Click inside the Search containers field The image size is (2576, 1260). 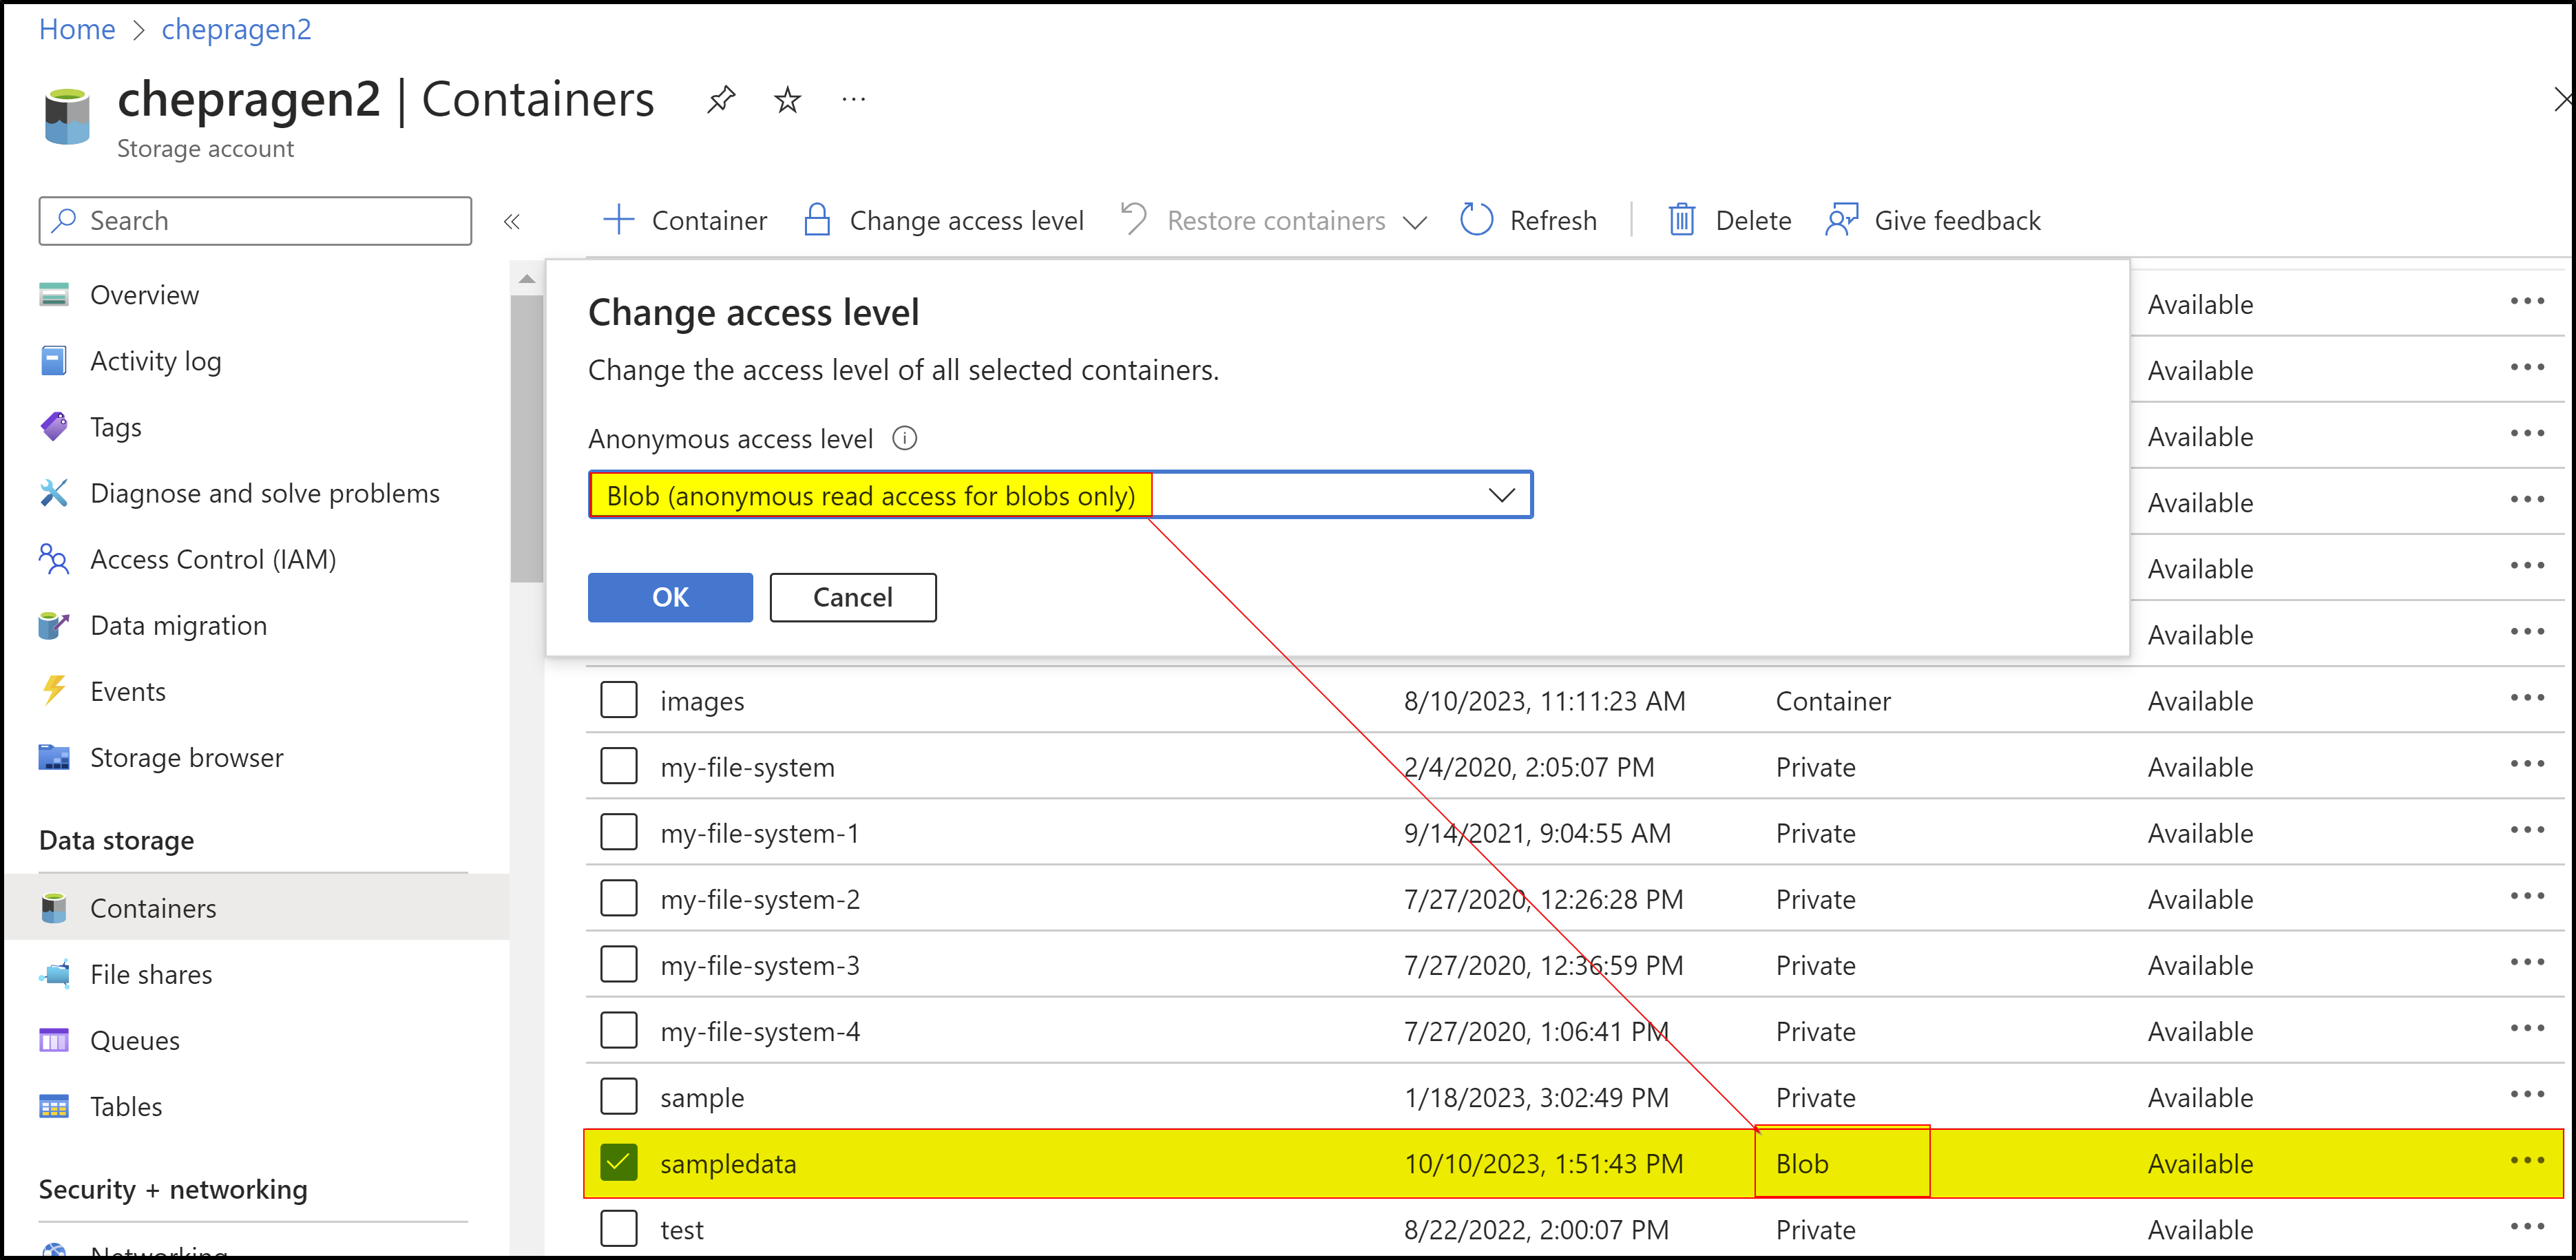point(255,220)
